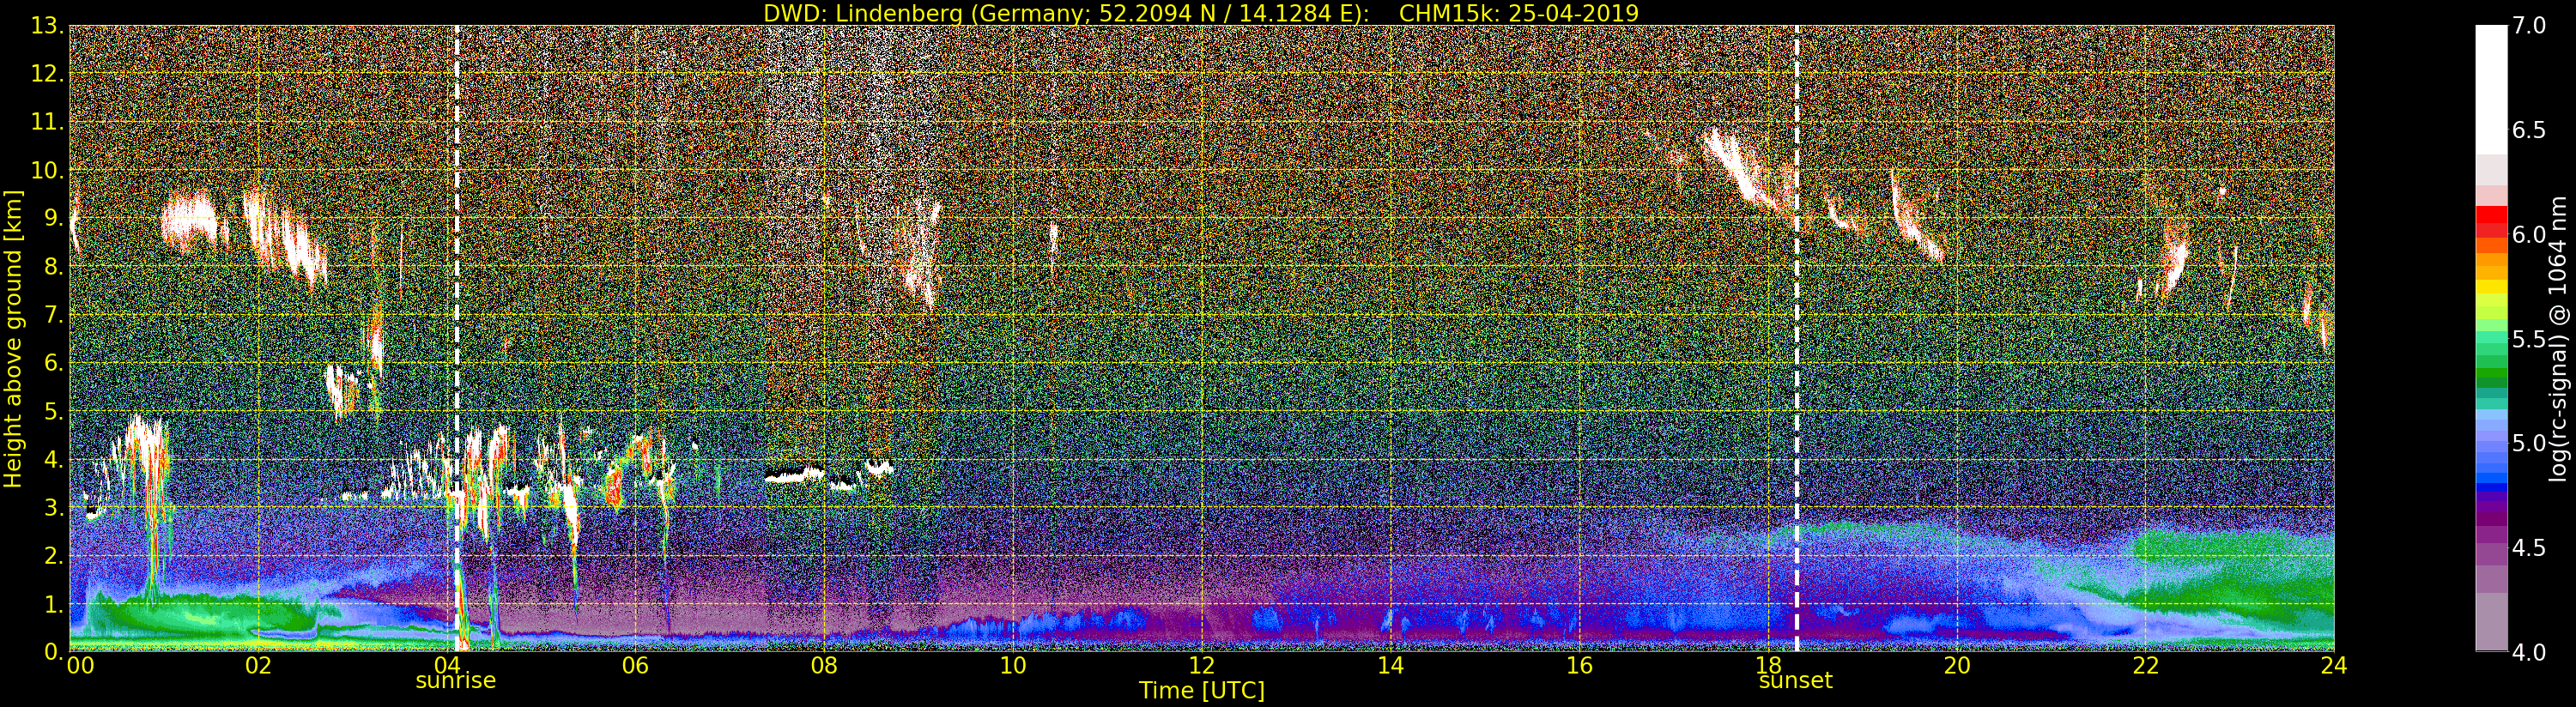The height and width of the screenshot is (707, 2576).
Task: Click height axis tick label '2.'
Action: [x=54, y=555]
